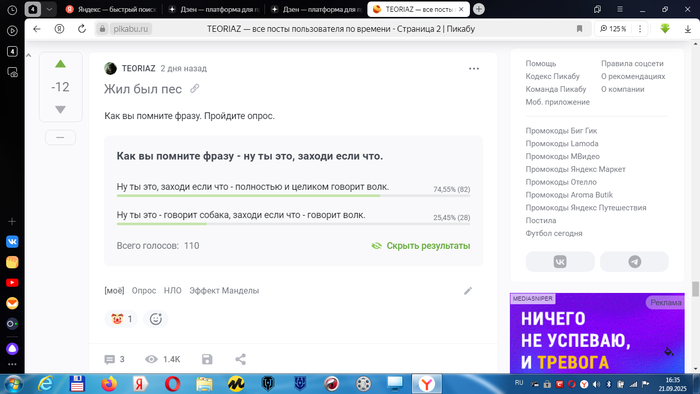The height and width of the screenshot is (394, 700).
Task: Open TEORIAZ user avatar
Action: click(x=110, y=68)
